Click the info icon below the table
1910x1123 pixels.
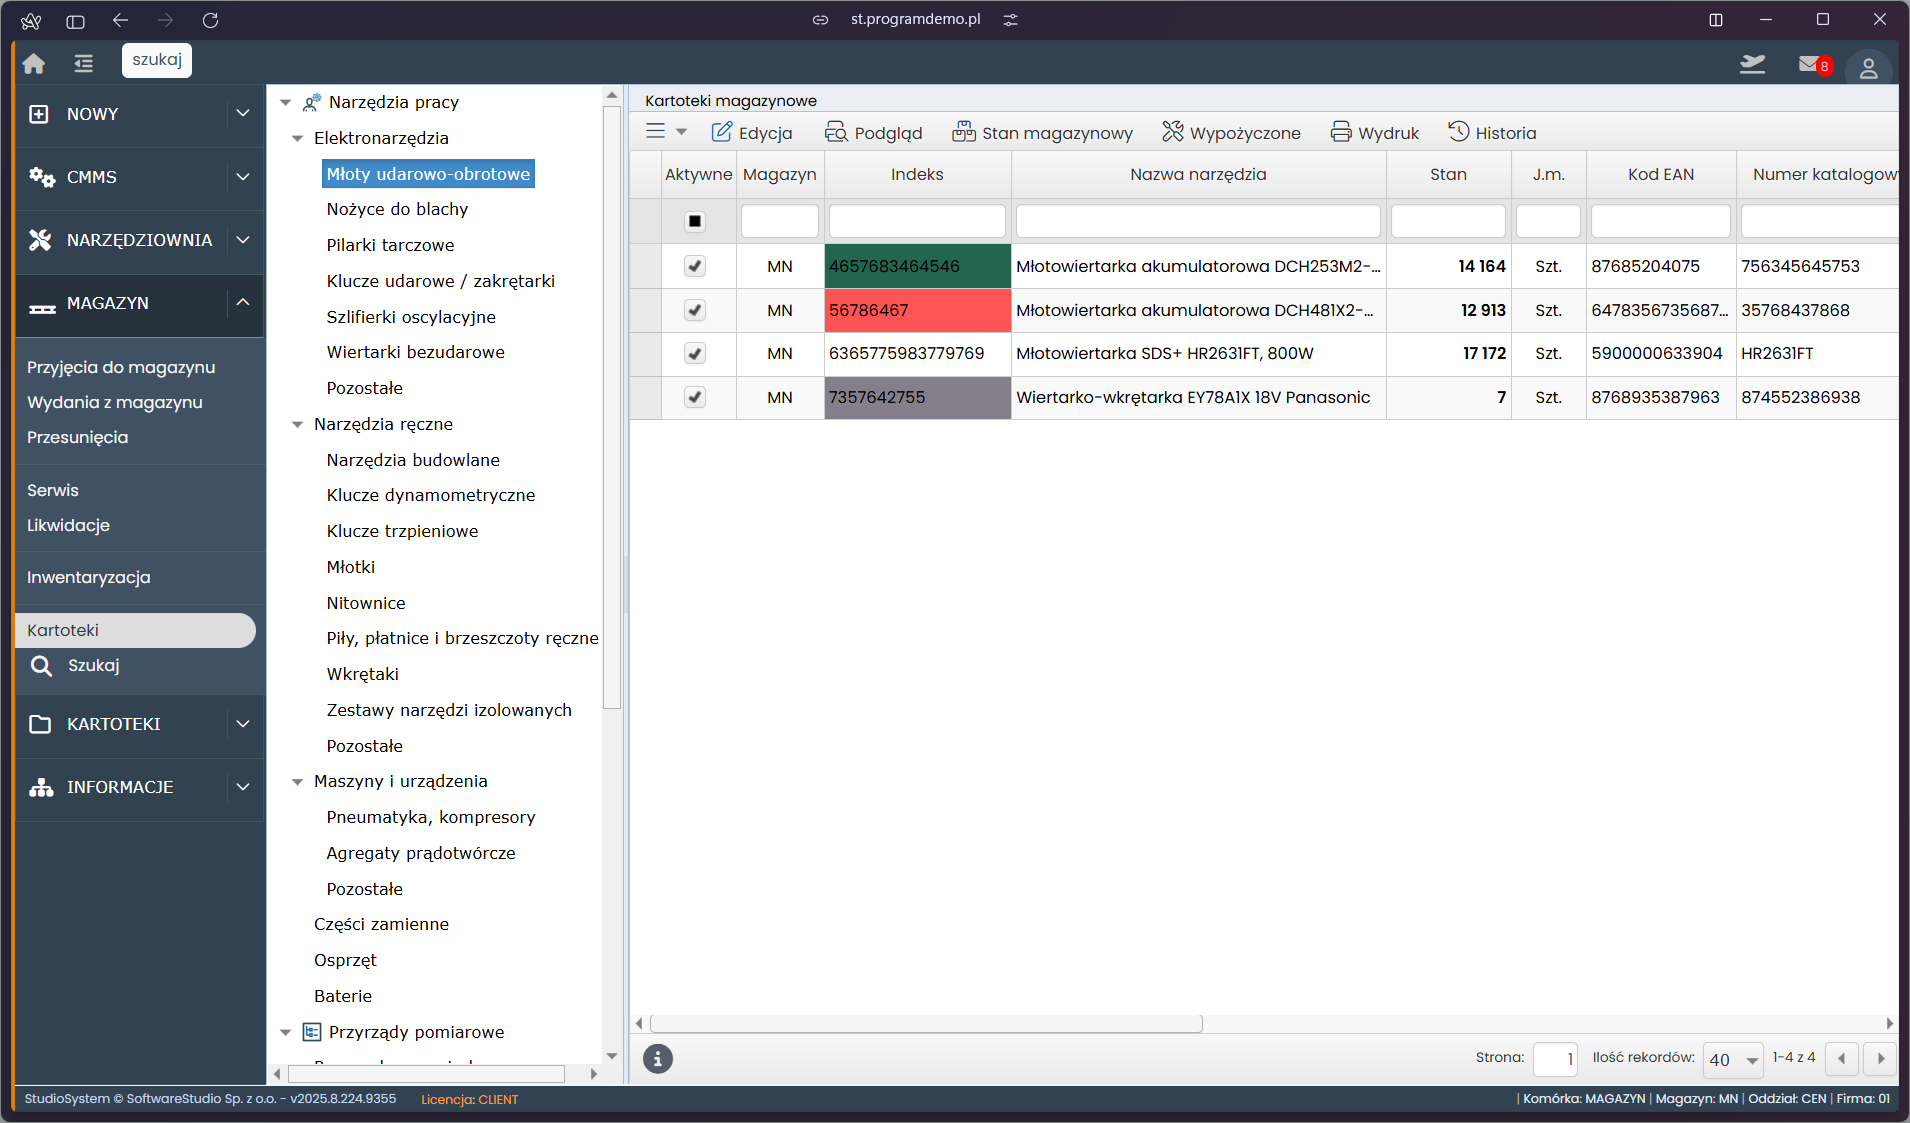tap(657, 1059)
